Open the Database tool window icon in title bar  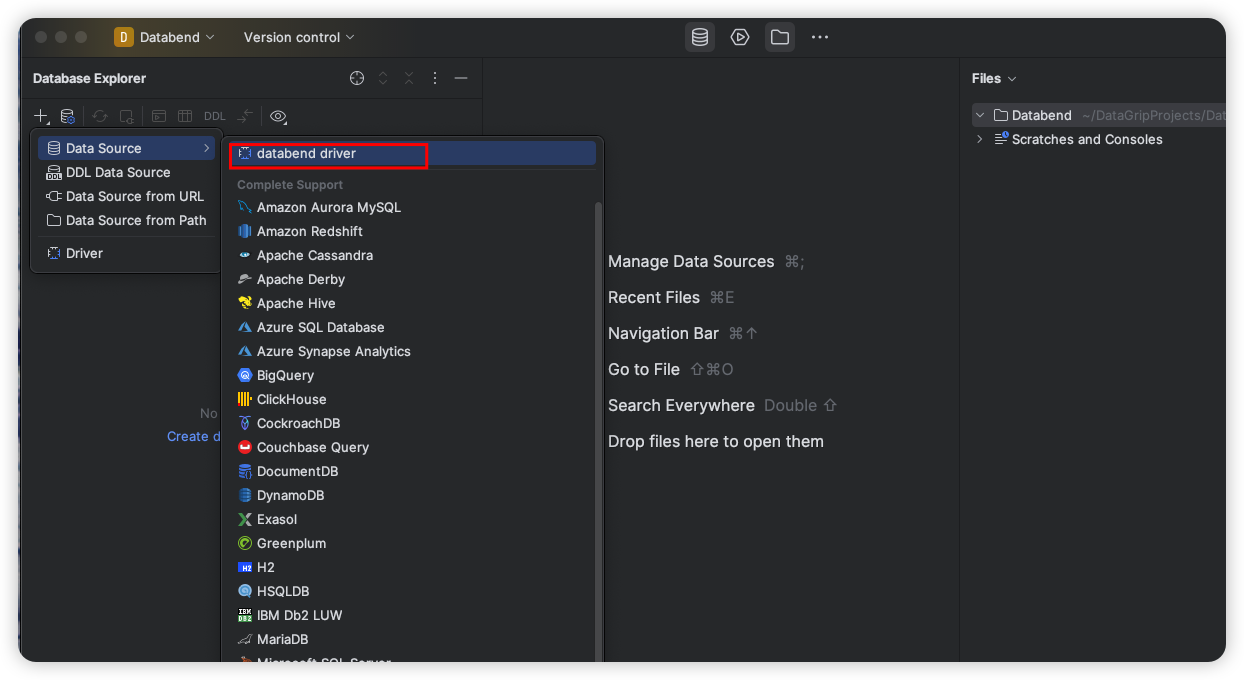coord(700,37)
